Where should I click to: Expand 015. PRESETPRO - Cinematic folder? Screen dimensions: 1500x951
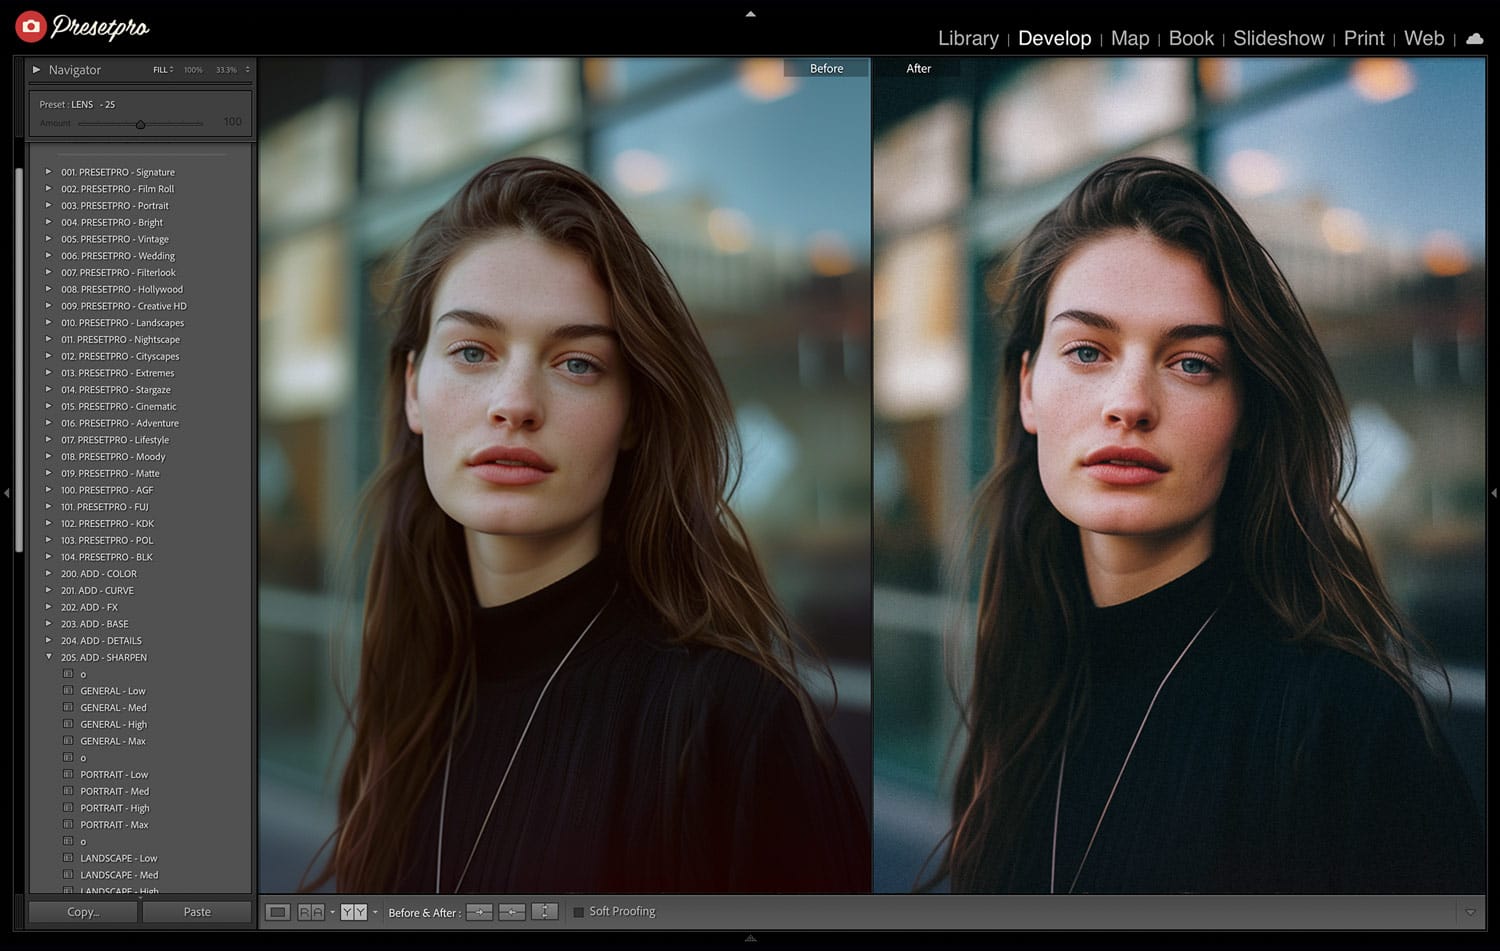click(48, 406)
